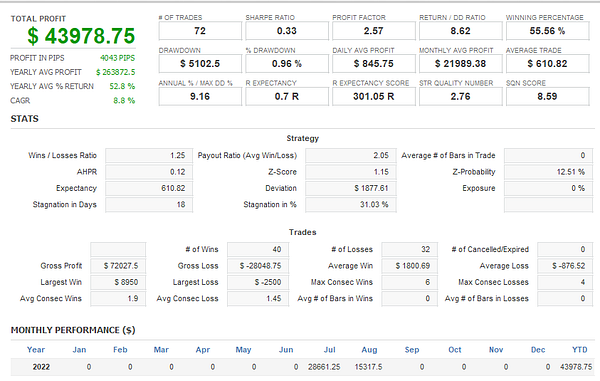Click the STATS section heading
The width and height of the screenshot is (600, 381).
click(24, 119)
